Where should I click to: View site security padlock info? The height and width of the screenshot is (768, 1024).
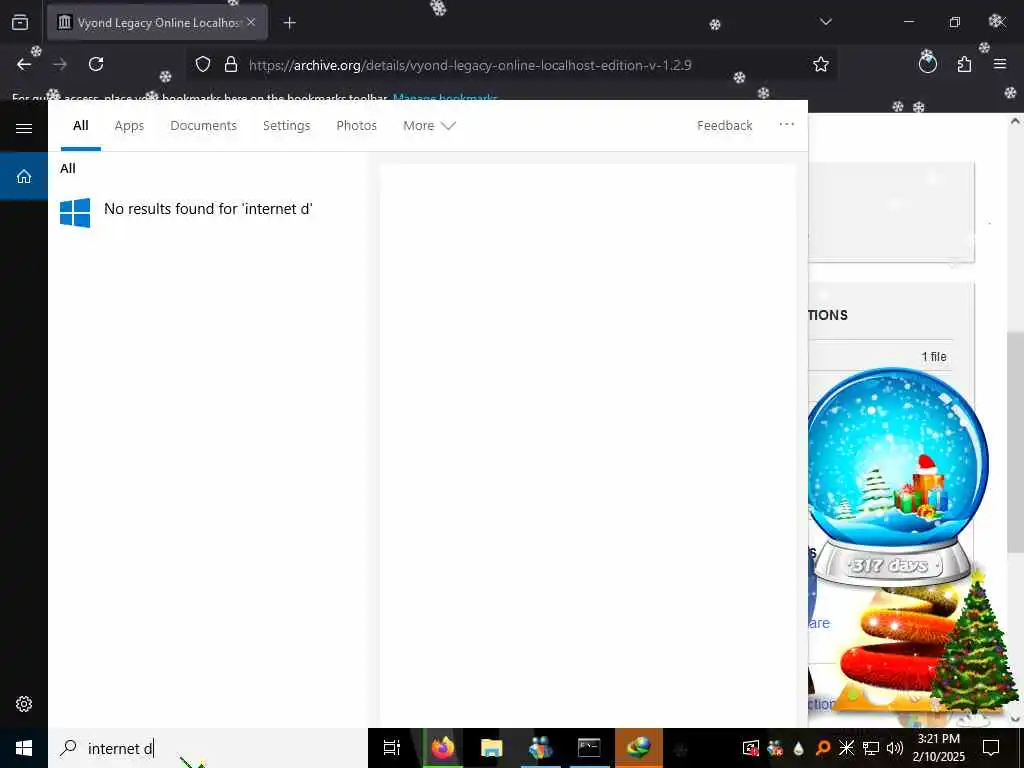[231, 64]
